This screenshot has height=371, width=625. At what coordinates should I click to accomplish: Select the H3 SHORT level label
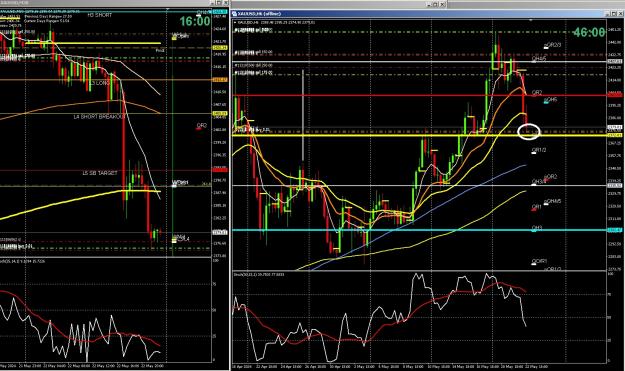tap(100, 15)
